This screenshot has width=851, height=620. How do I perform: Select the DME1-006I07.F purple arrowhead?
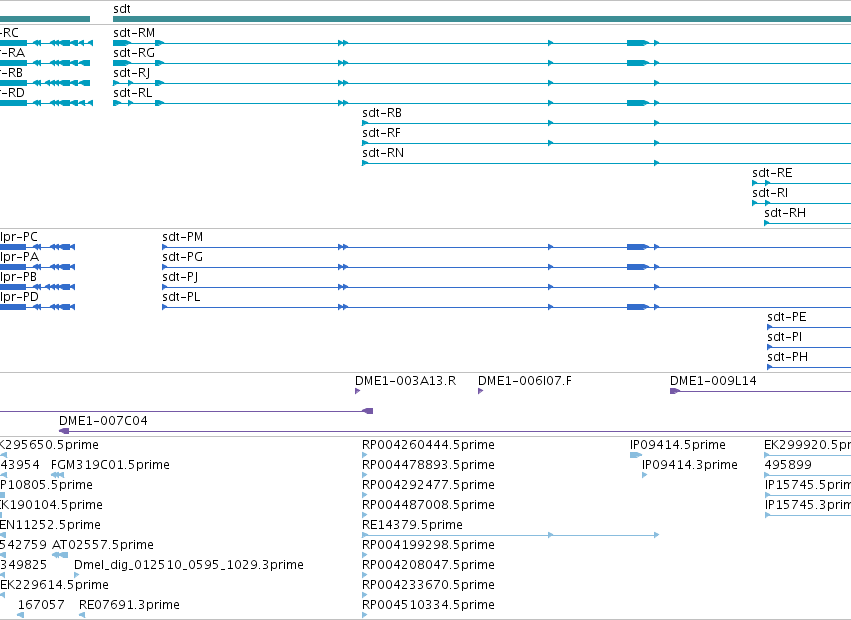[480, 391]
